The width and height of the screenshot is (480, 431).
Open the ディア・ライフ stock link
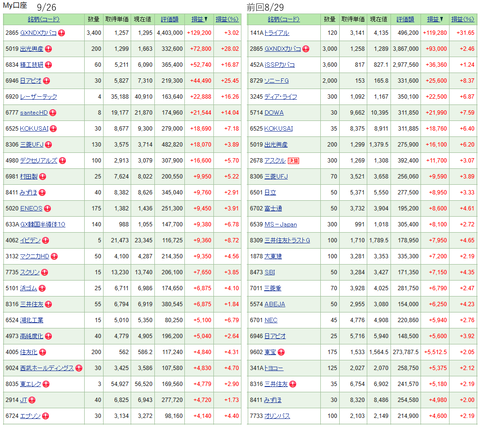click(281, 97)
